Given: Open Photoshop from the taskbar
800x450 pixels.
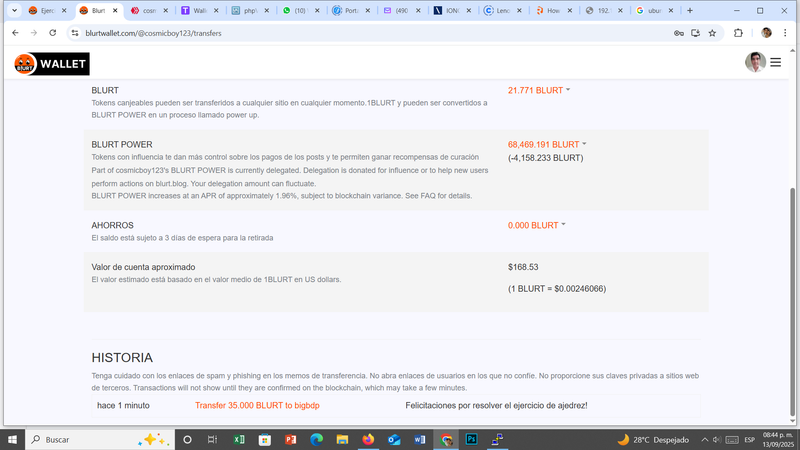Looking at the screenshot, I should [471, 439].
